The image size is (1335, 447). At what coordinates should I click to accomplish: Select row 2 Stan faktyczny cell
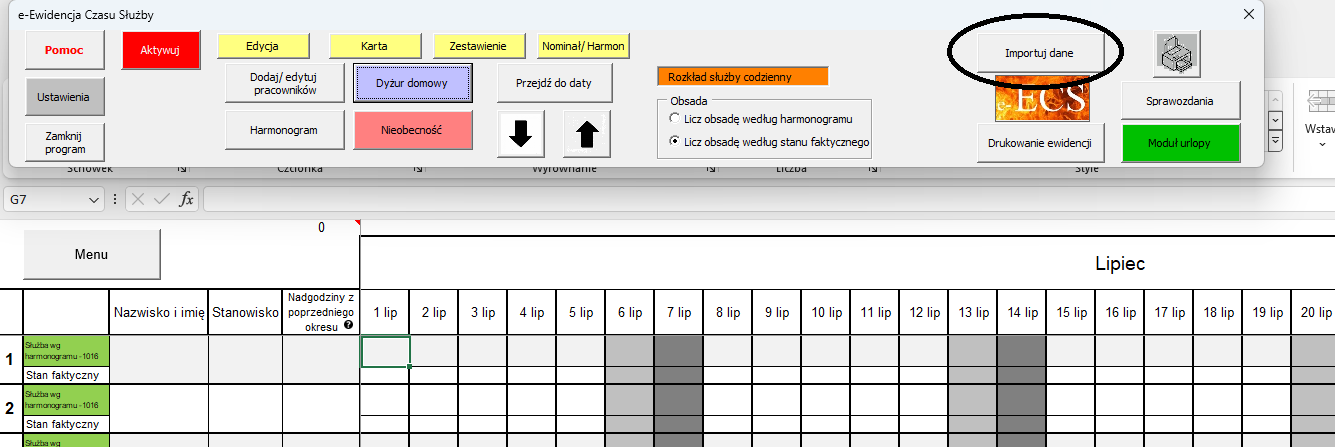tap(66, 423)
